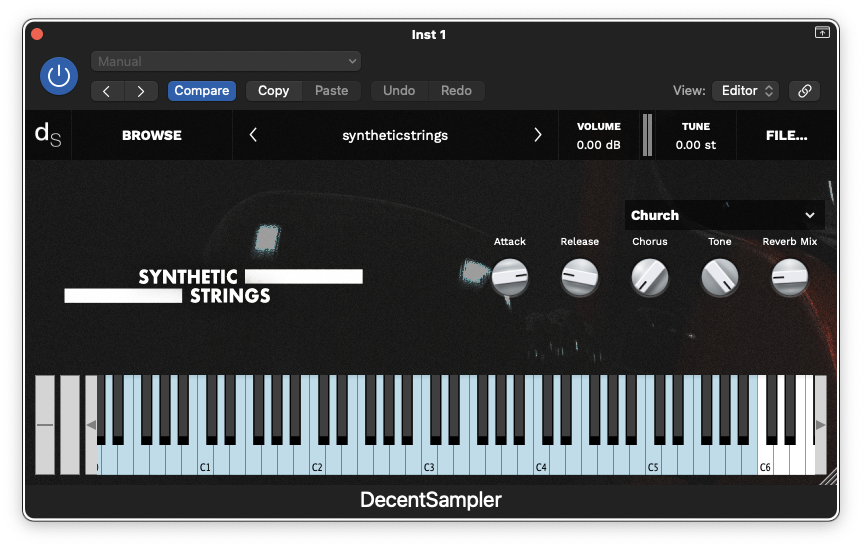Click the VOLUME 0.00 dB field
Image resolution: width=862 pixels, height=548 pixels.
pos(599,136)
